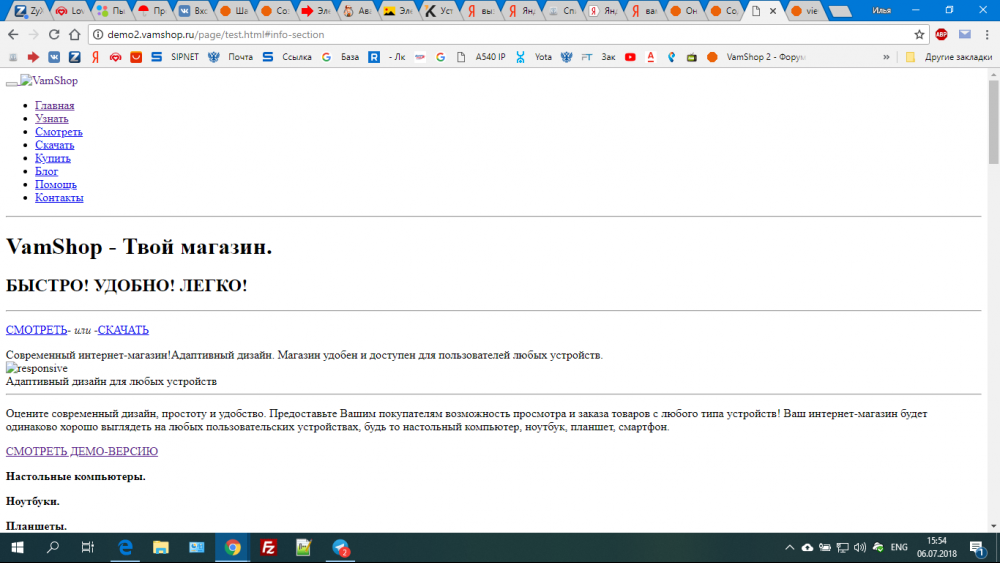Follow the Помощь navigation link

point(55,184)
